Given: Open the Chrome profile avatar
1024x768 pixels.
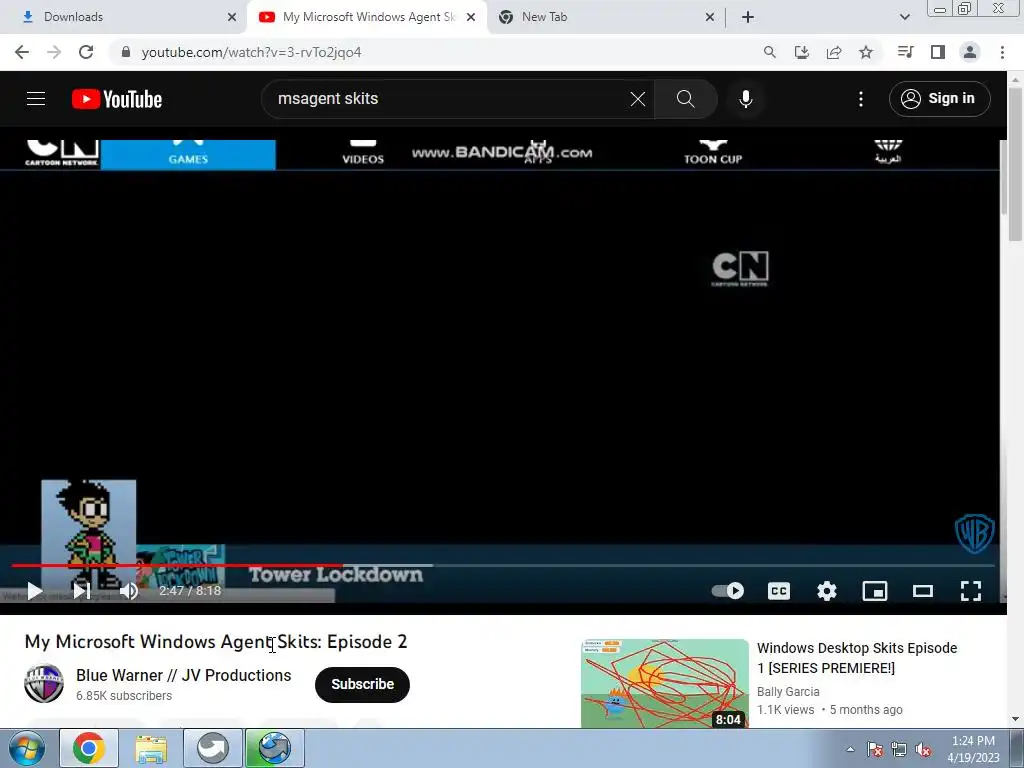Looking at the screenshot, I should 970,52.
